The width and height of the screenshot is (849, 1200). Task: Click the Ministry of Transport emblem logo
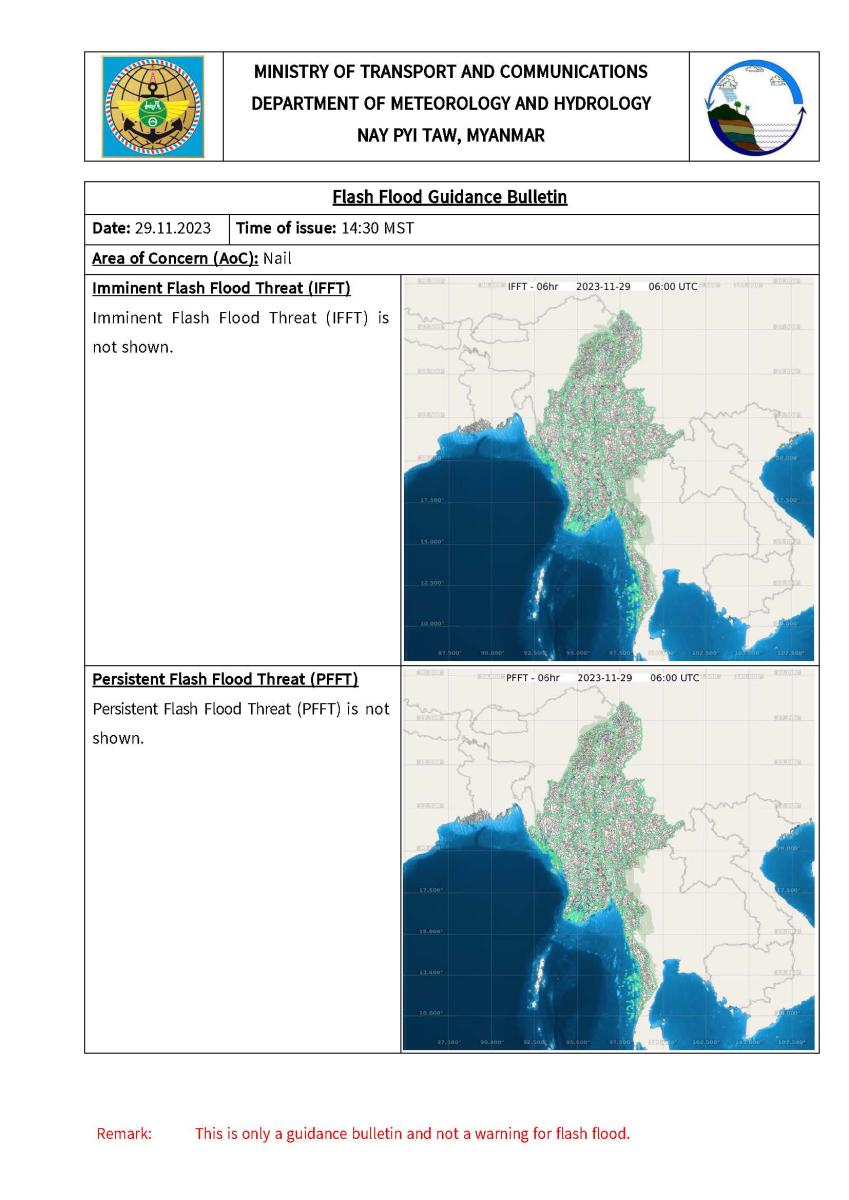(x=153, y=106)
